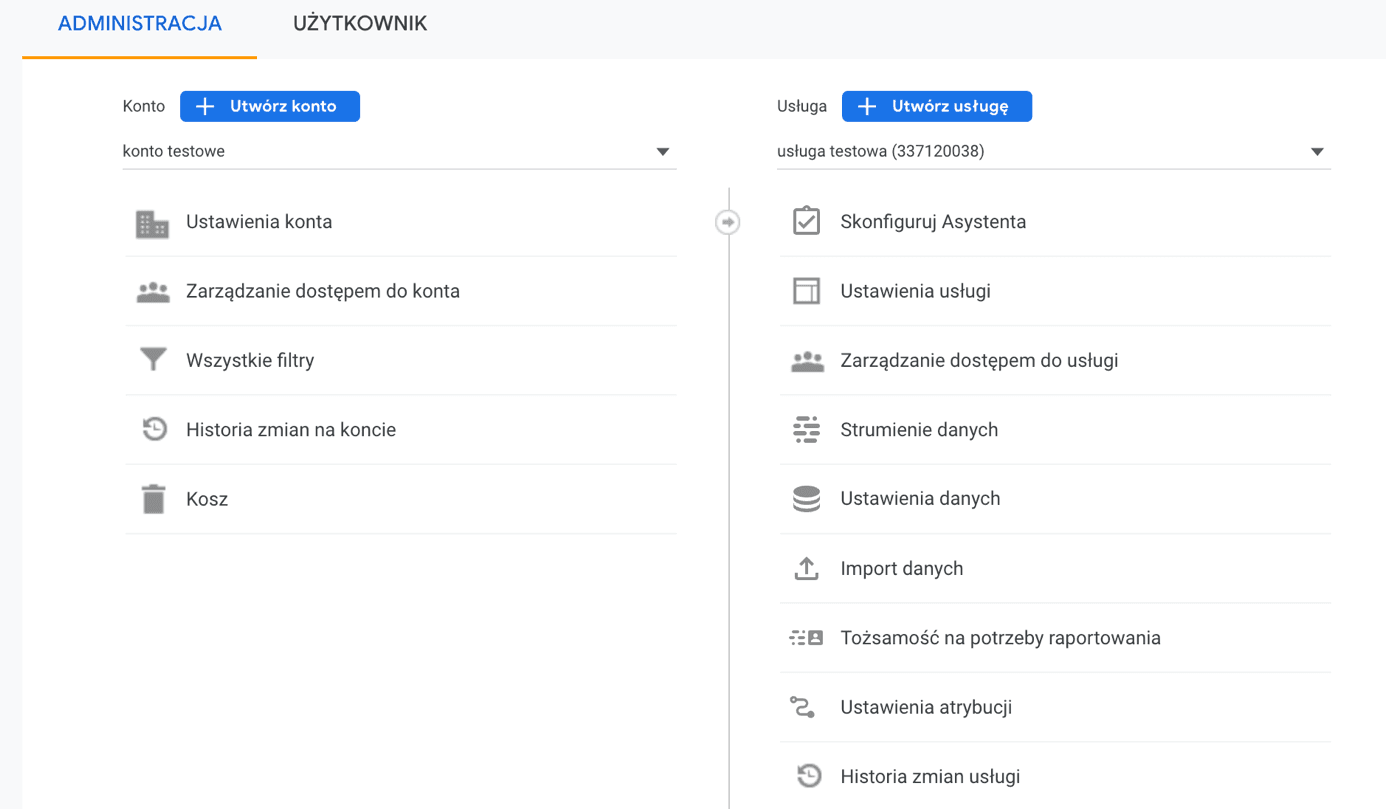Open Historia zmian usługi
The width and height of the screenshot is (1386, 809).
[1055, 776]
